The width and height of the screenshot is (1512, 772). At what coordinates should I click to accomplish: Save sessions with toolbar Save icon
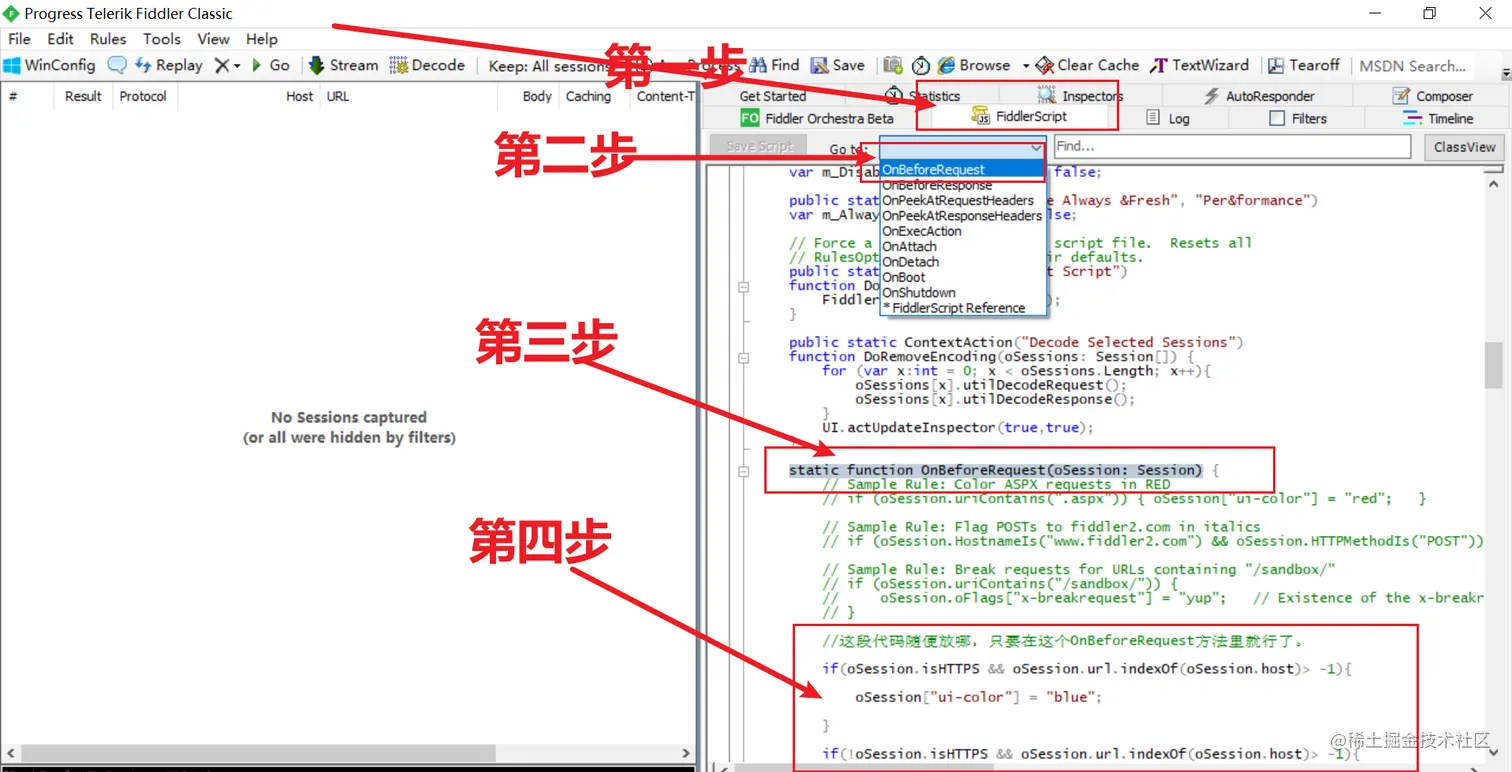coord(838,65)
